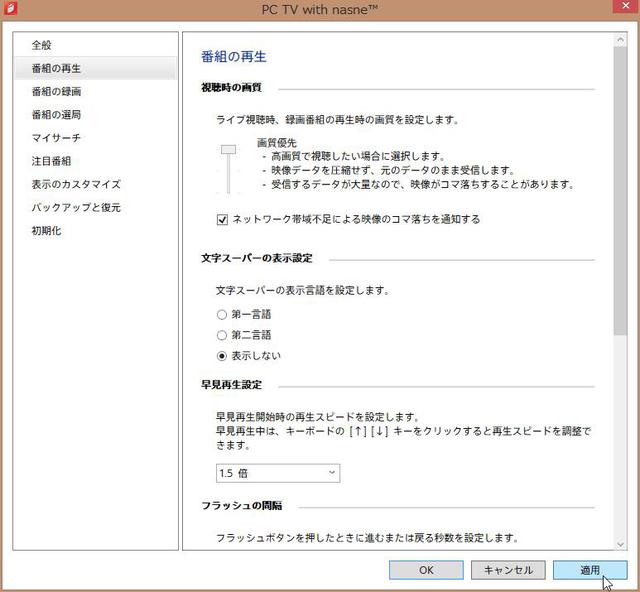The image size is (640, 592).
Task: Click the 早見再生設定 section label
Action: coord(231,385)
